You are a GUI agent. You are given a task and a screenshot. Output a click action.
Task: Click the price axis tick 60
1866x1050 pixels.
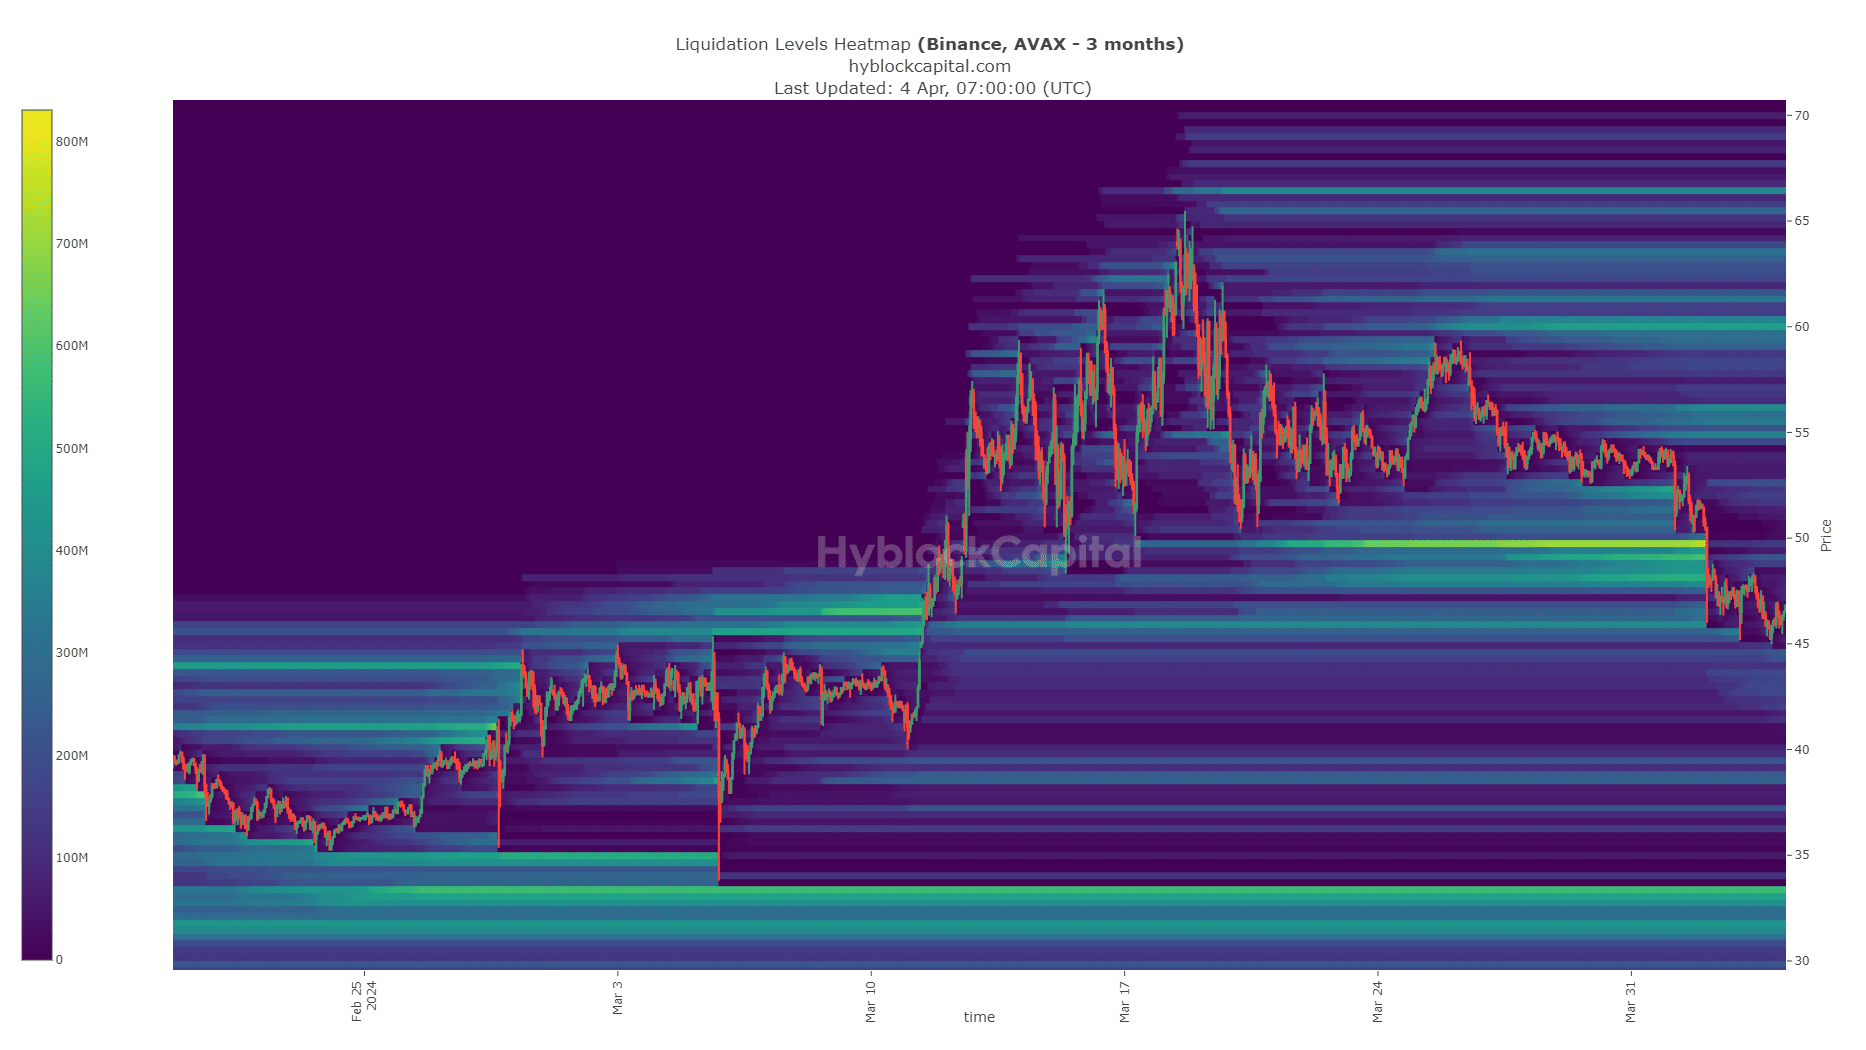click(1801, 327)
